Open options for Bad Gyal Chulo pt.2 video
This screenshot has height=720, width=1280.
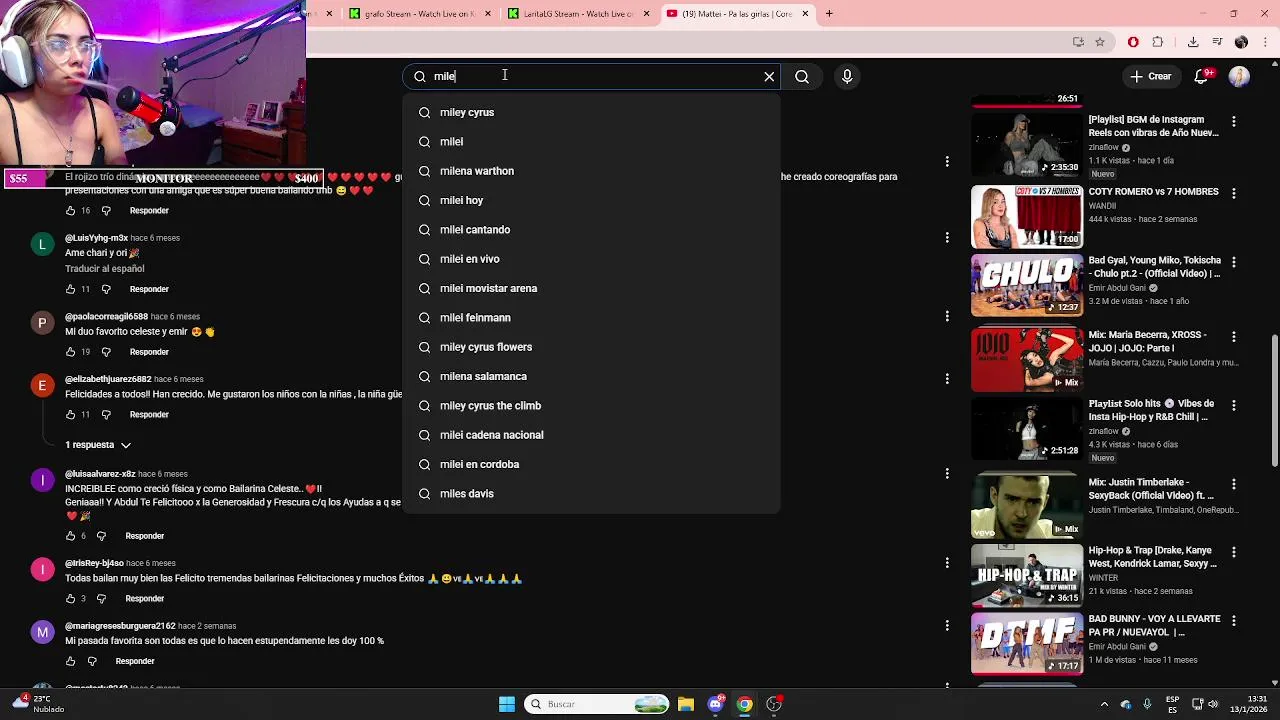pos(1233,262)
